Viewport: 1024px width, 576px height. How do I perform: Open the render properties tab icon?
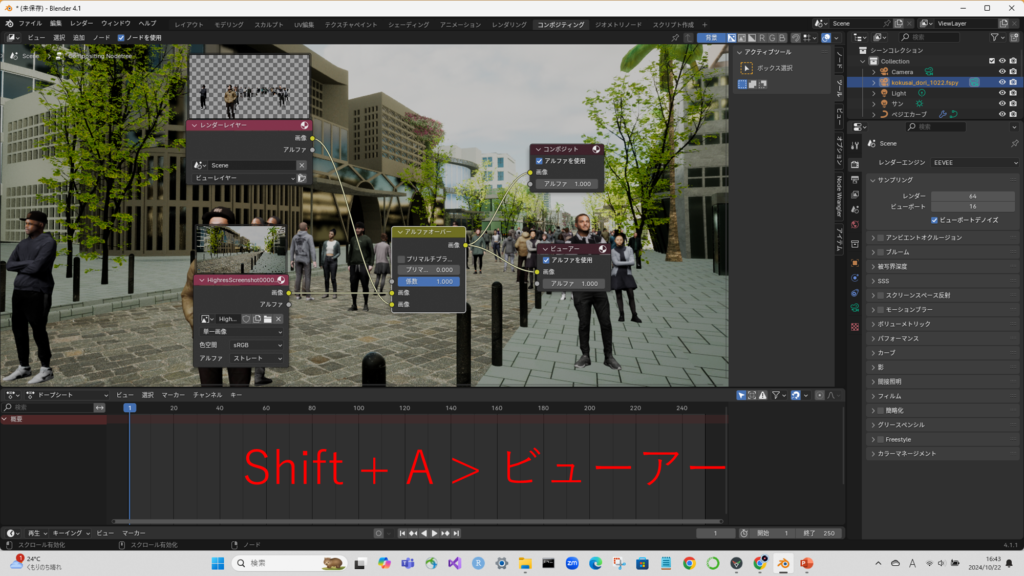click(x=855, y=164)
